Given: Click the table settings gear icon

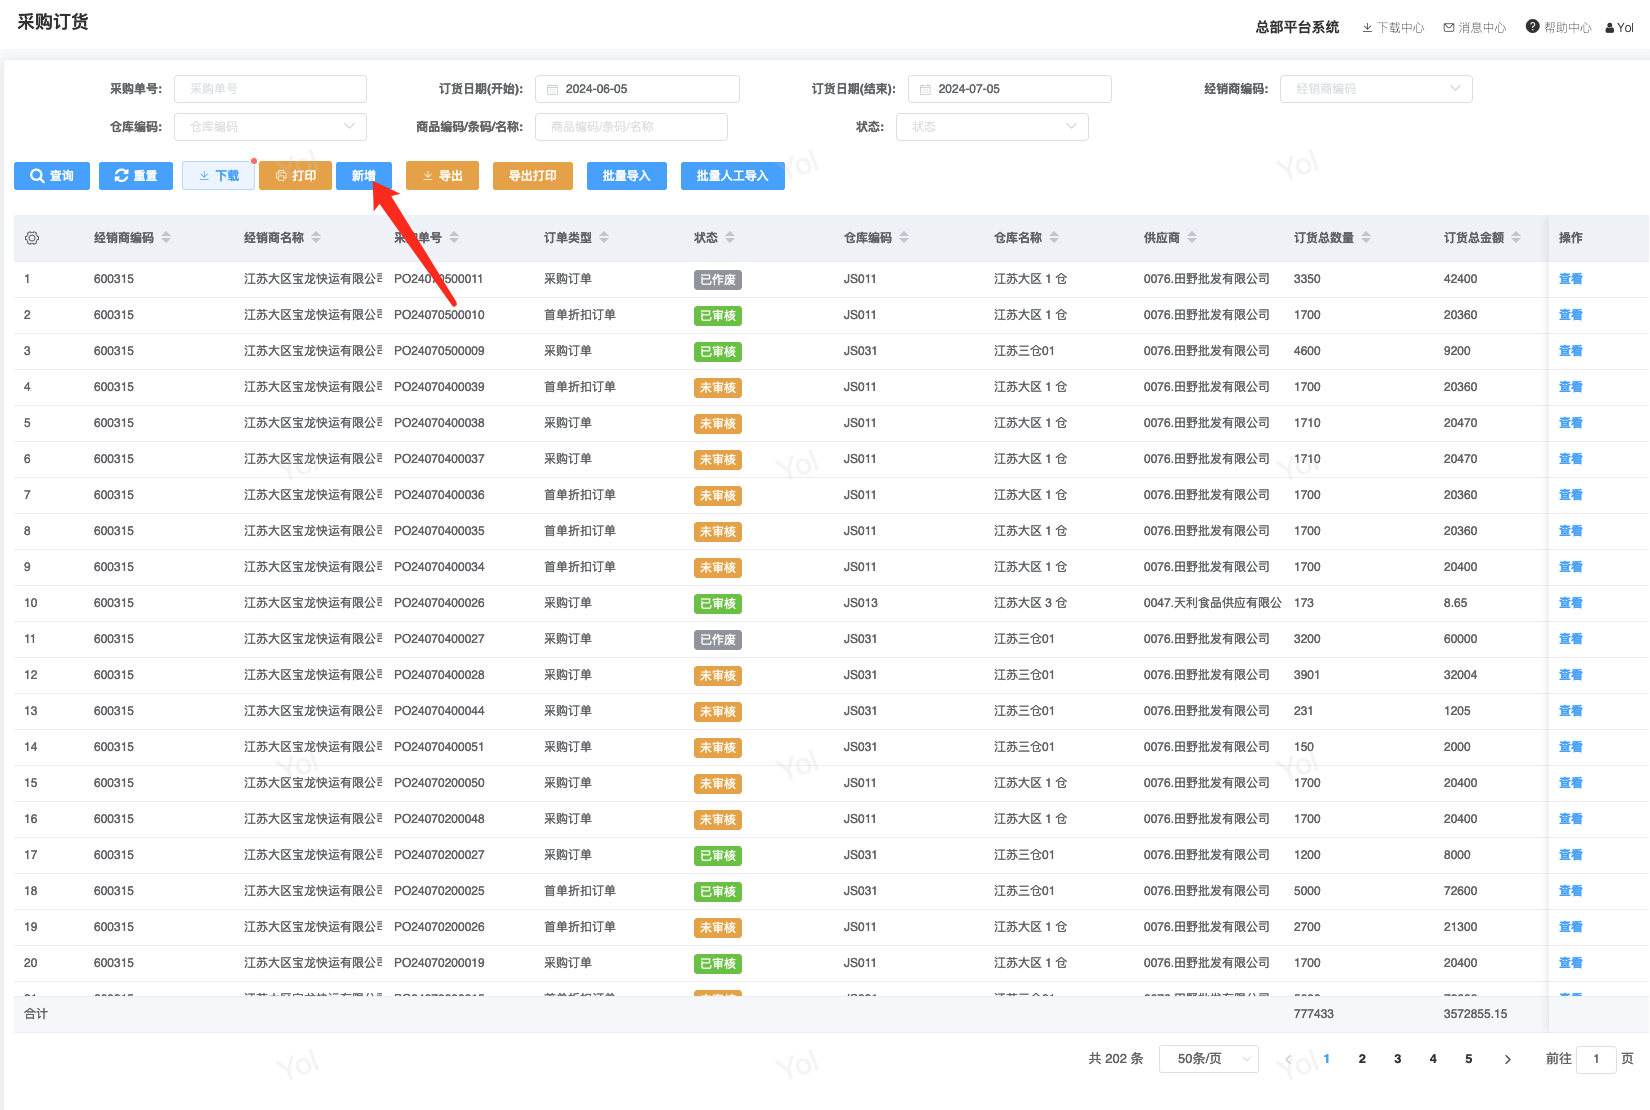Looking at the screenshot, I should (x=32, y=238).
